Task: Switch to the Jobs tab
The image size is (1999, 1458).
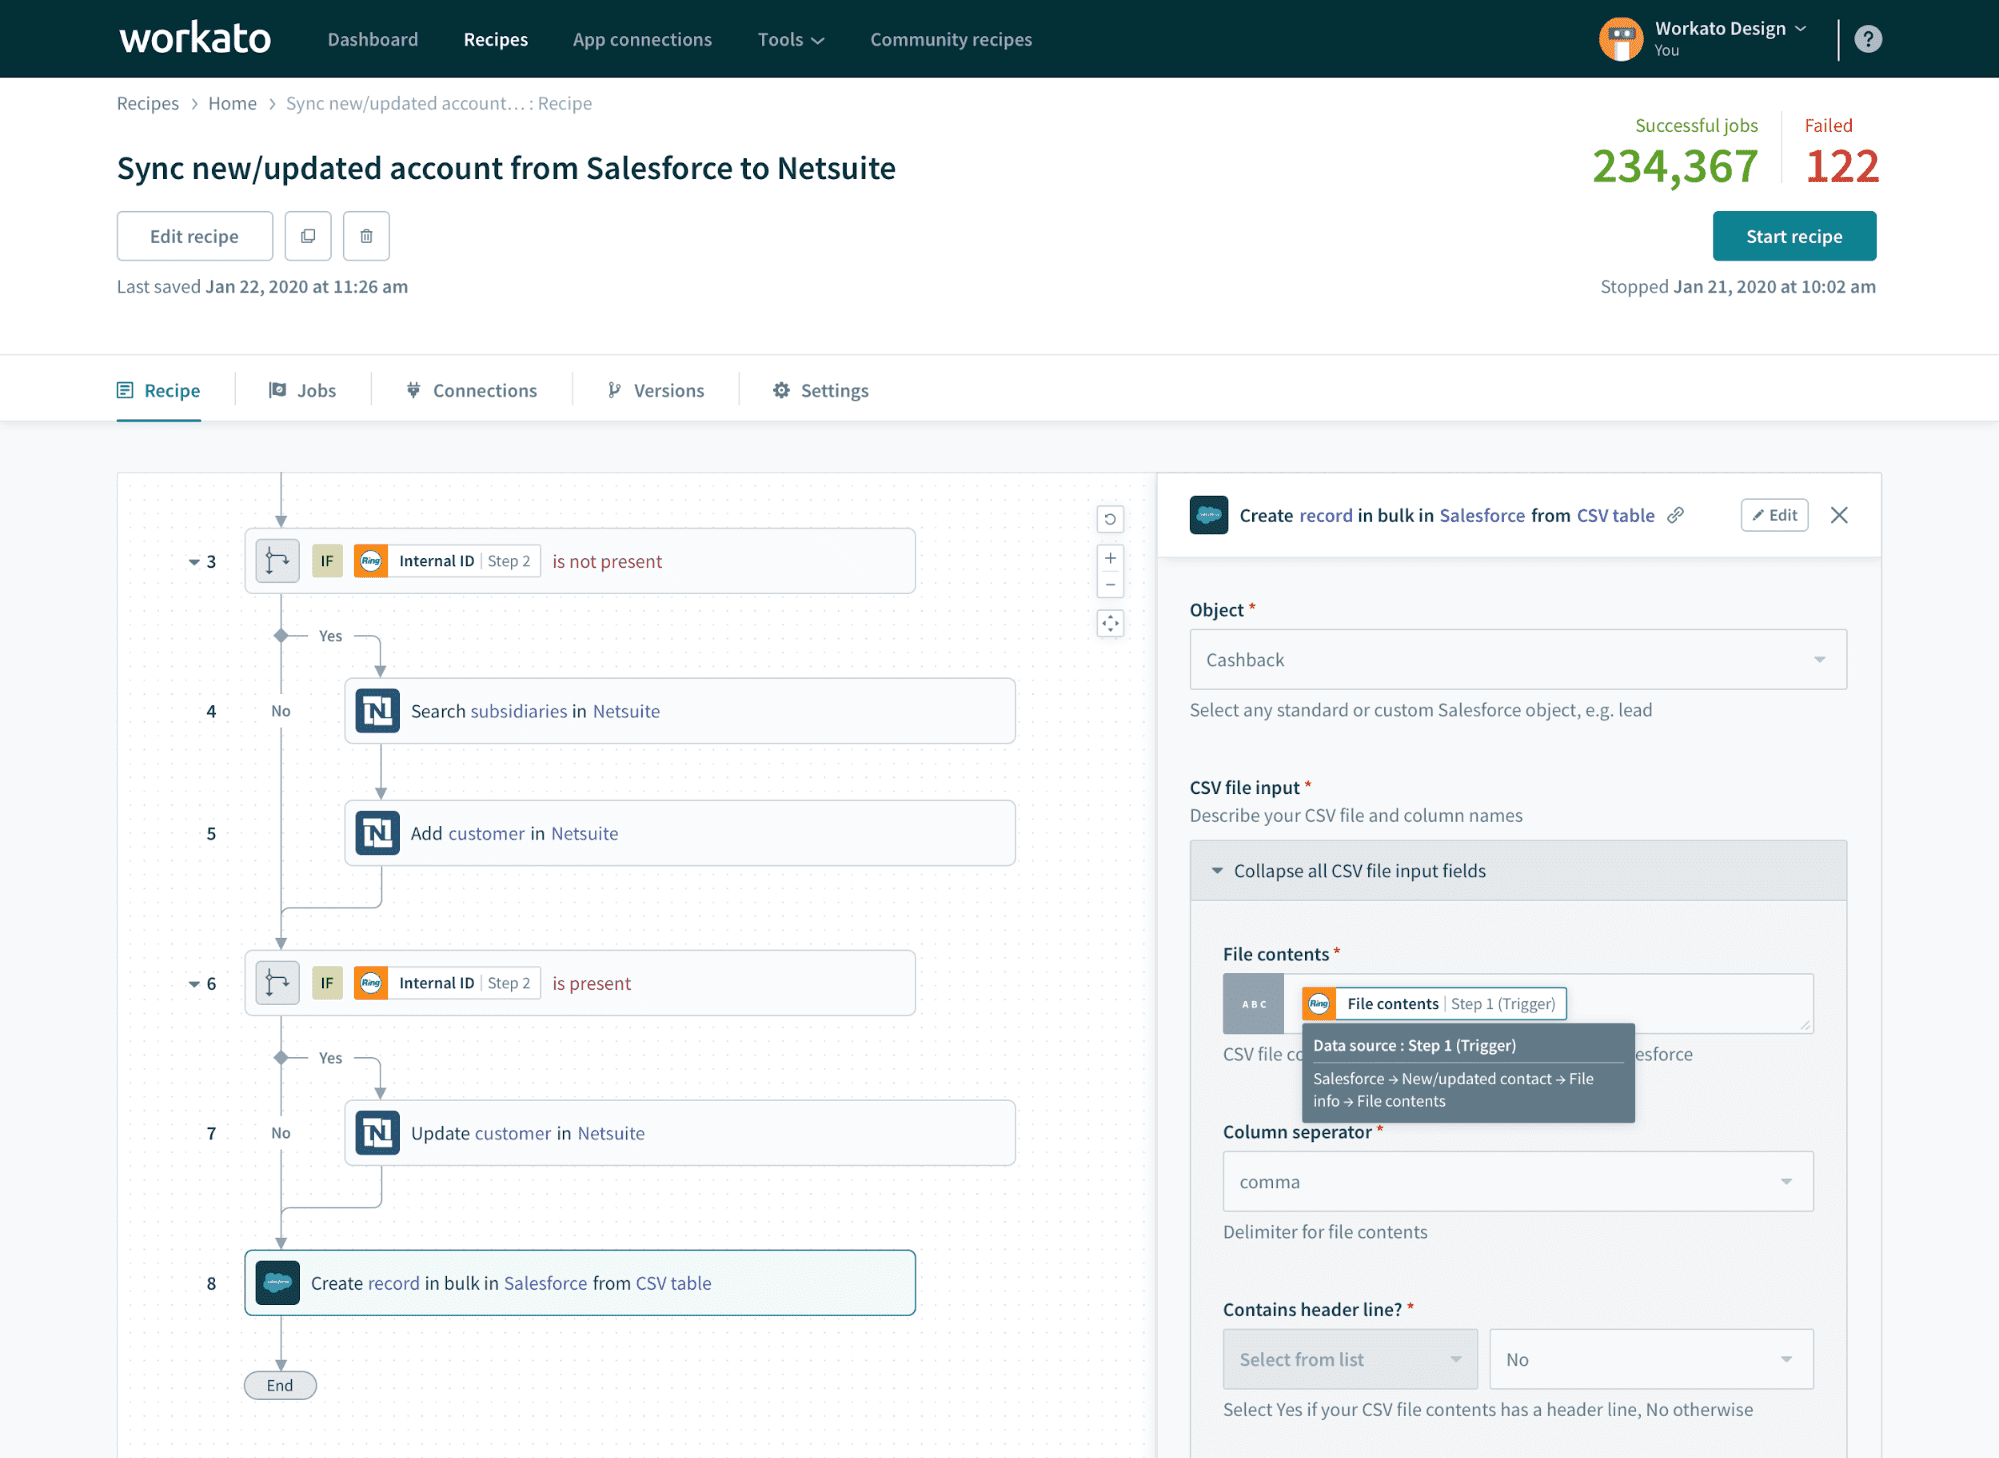Action: (x=302, y=390)
